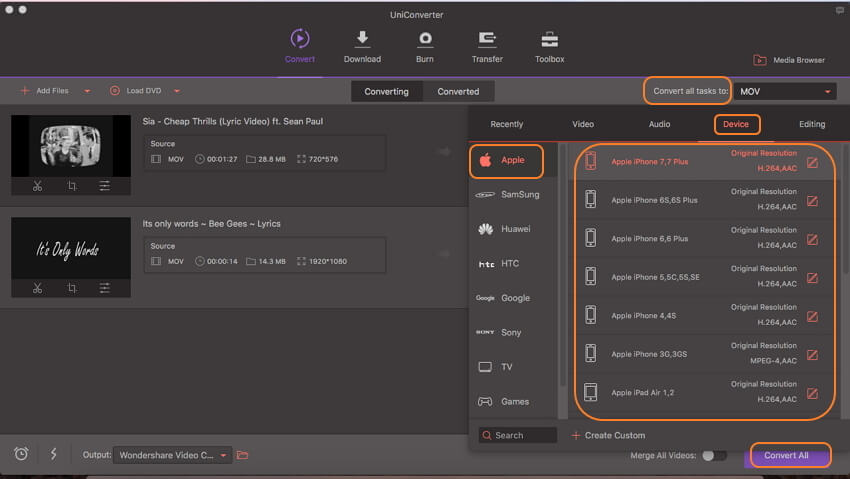Click the Add Files button

(45, 90)
